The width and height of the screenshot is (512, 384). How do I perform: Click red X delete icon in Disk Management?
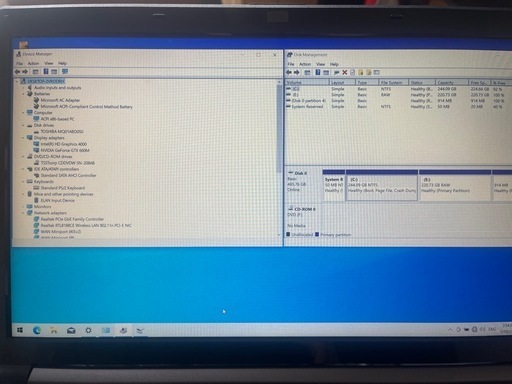(x=345, y=72)
